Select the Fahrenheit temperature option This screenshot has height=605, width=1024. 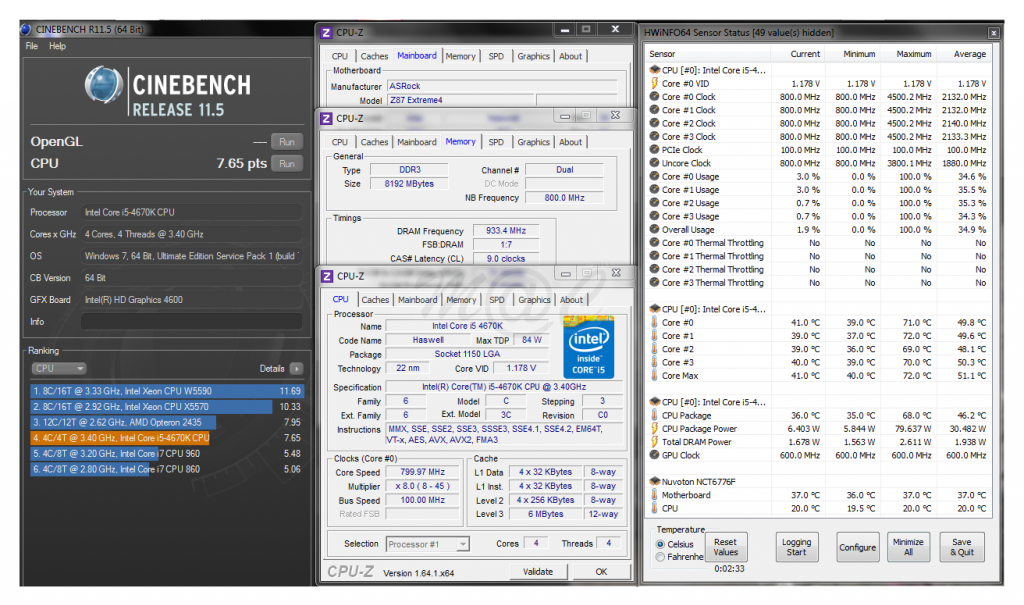[x=660, y=557]
